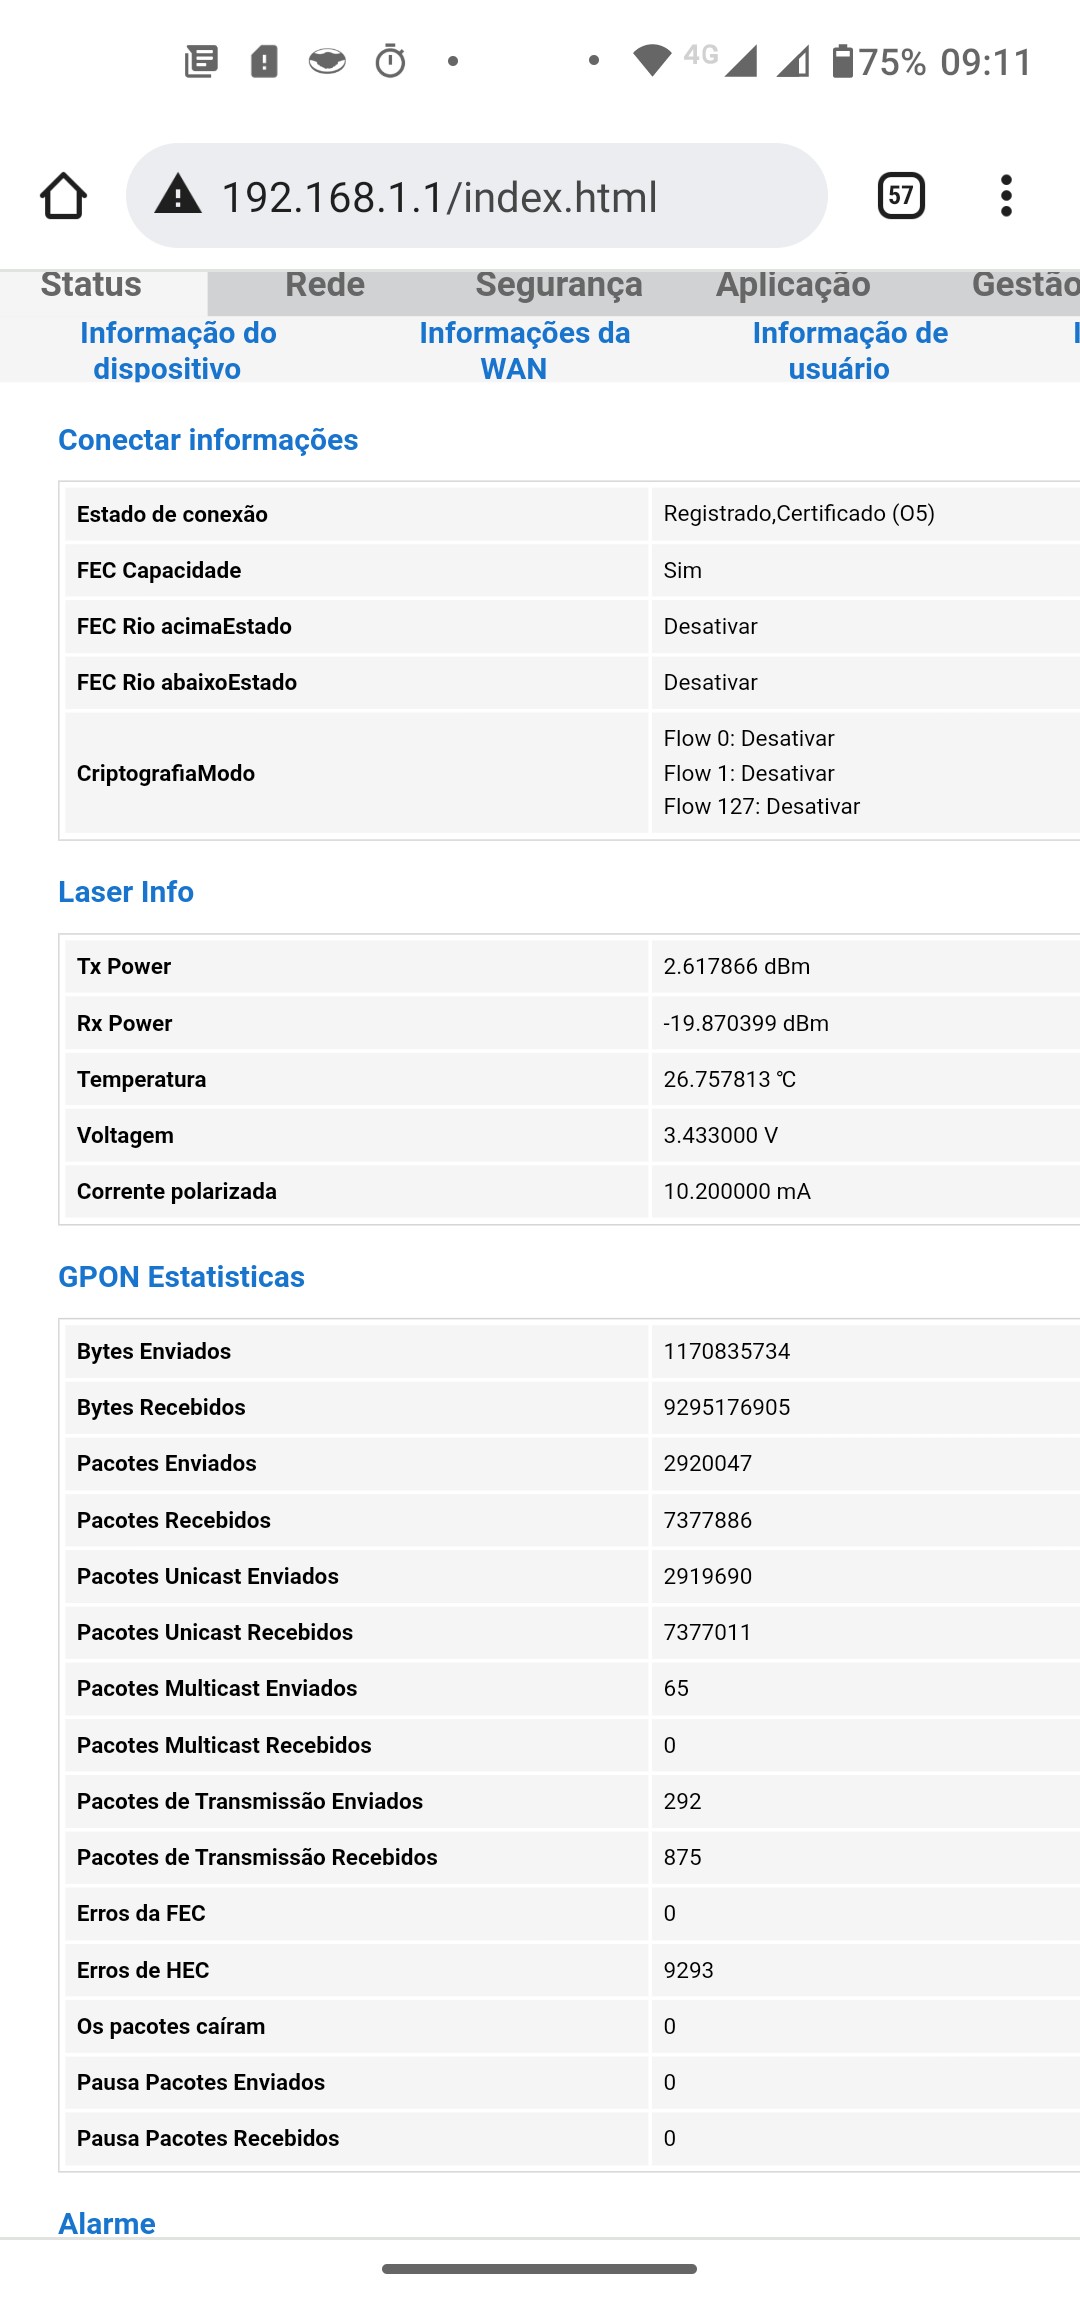Viewport: 1080px width, 2300px height.
Task: Tap the battery icon in status bar
Action: [x=843, y=62]
